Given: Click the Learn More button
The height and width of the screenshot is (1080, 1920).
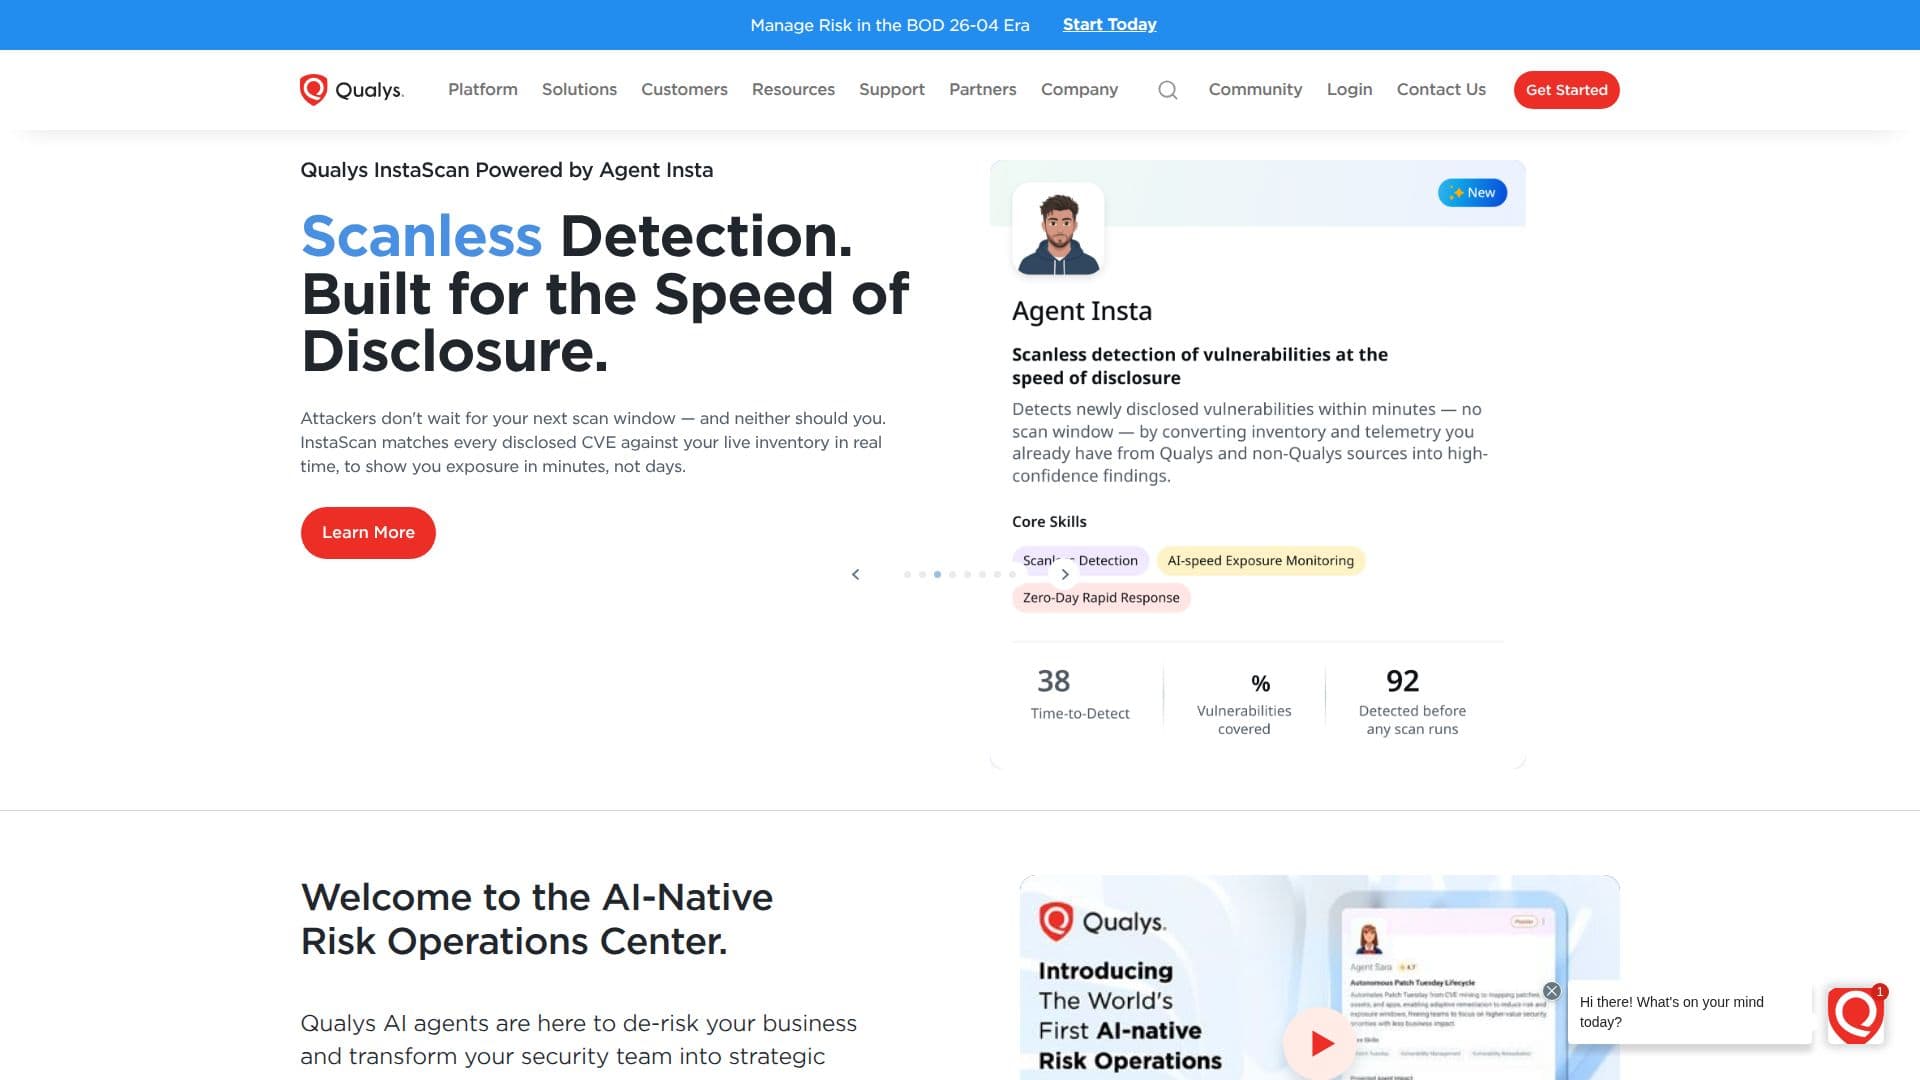Looking at the screenshot, I should tap(368, 533).
